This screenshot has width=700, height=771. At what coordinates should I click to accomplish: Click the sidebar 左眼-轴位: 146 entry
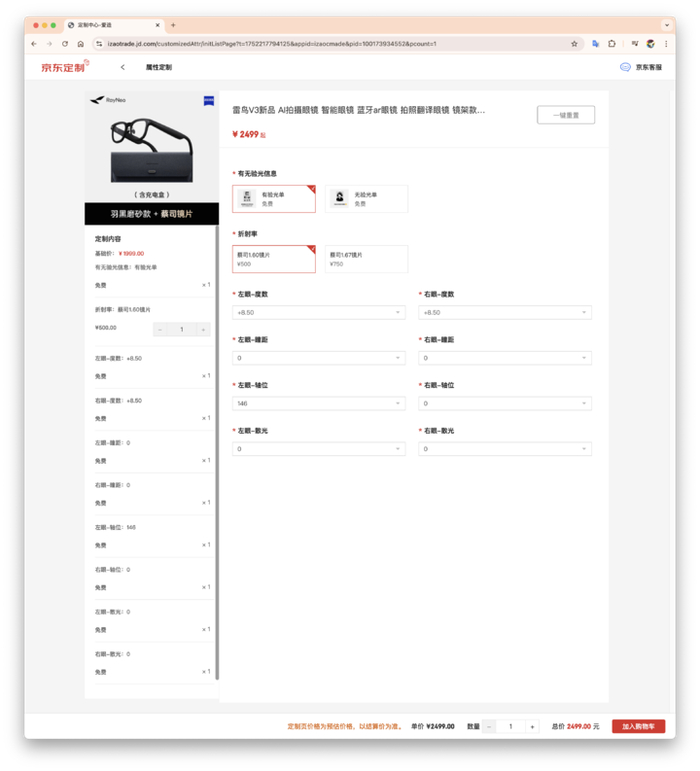(x=115, y=527)
